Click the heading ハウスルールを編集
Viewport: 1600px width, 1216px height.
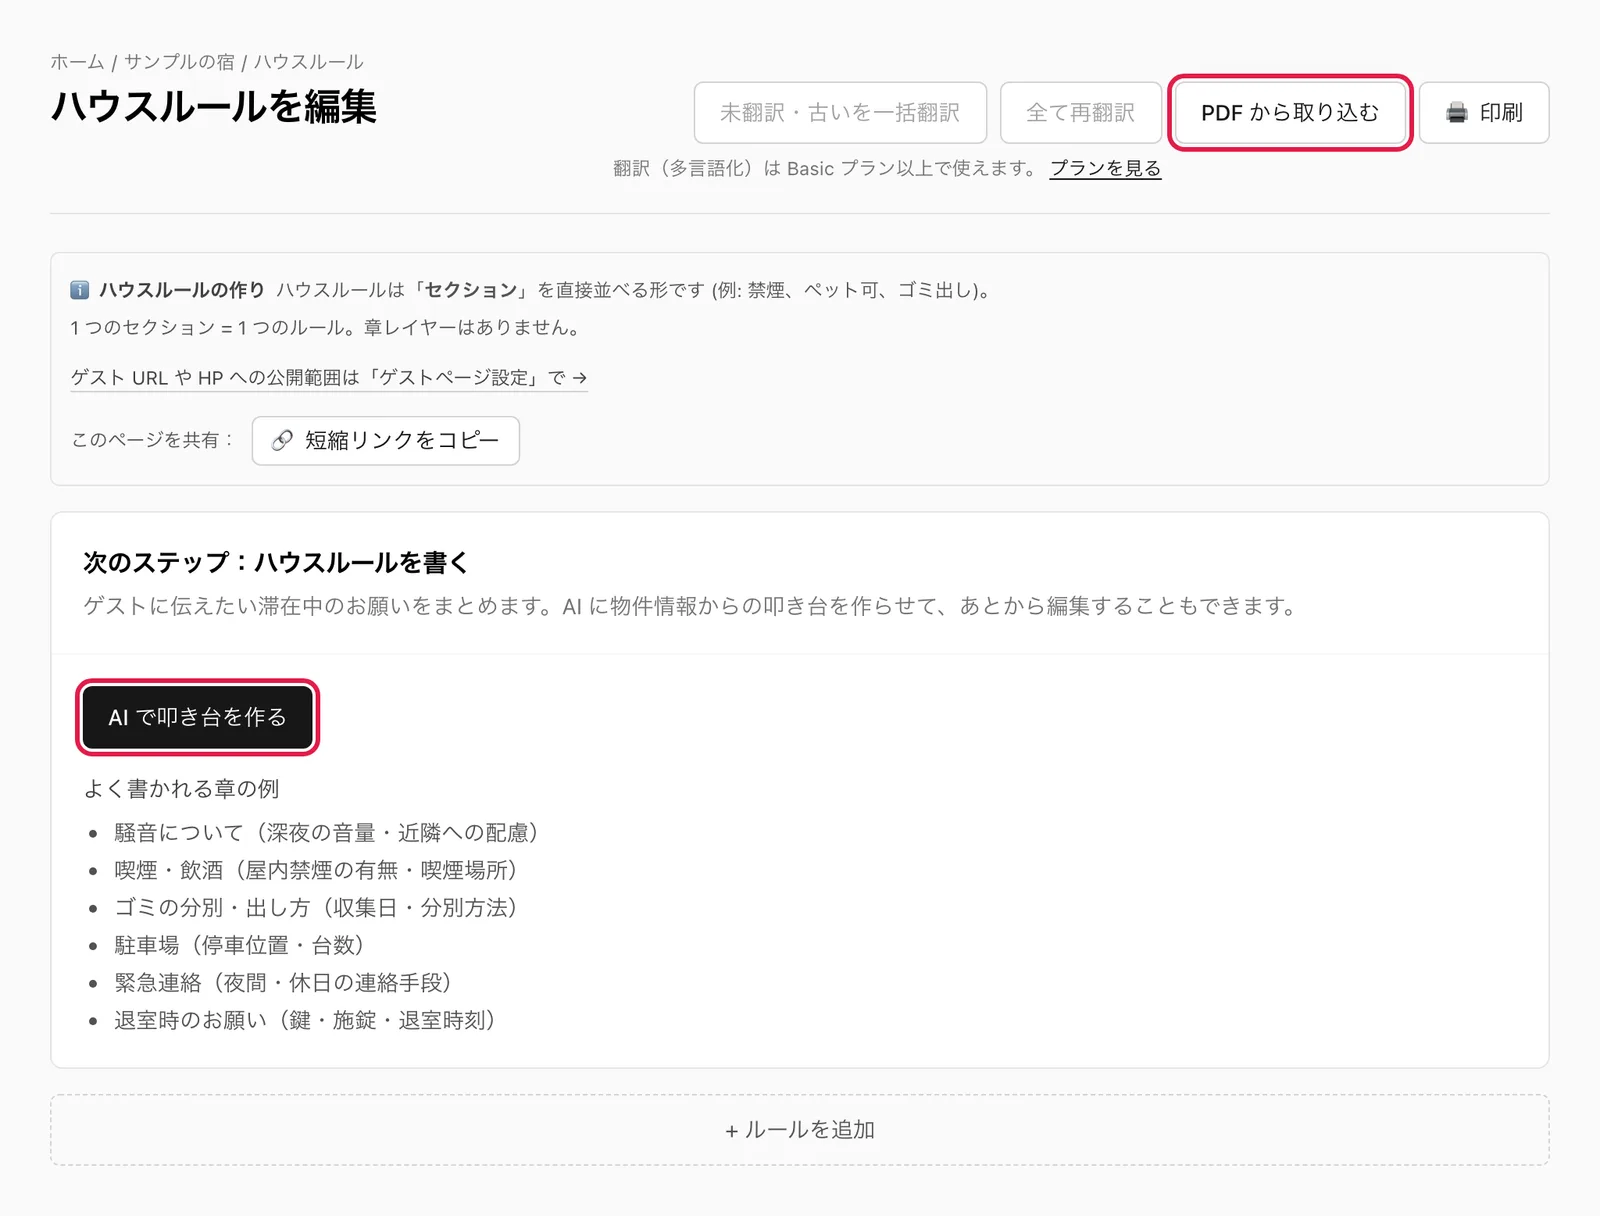tap(214, 107)
